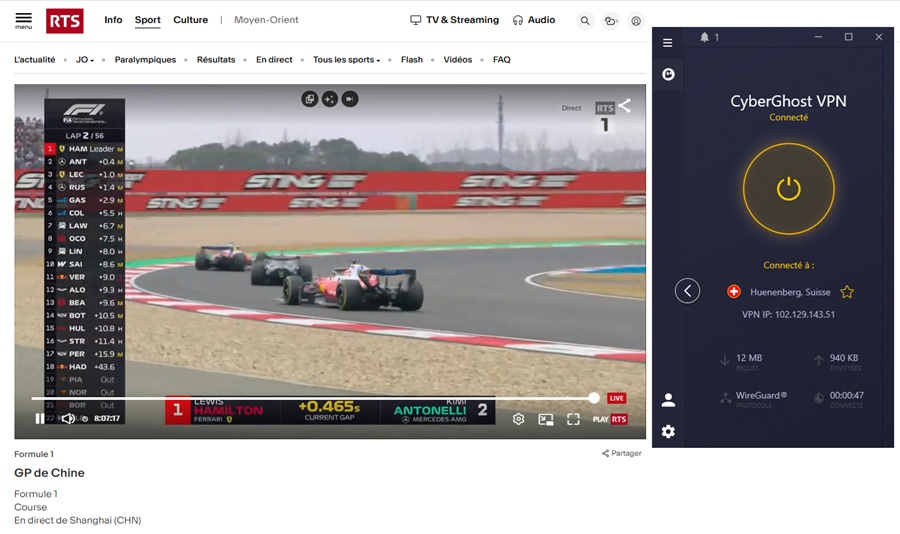Open the Sport section
Screen dimensions: 900x534
(x=148, y=20)
